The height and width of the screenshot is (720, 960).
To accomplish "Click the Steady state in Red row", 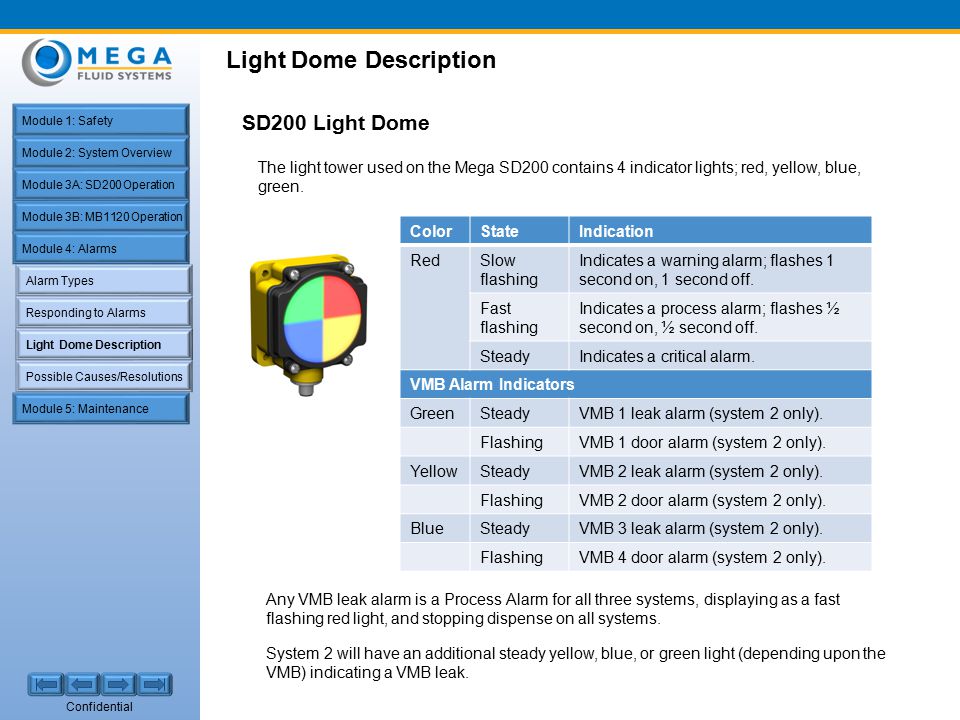I will coord(519,356).
